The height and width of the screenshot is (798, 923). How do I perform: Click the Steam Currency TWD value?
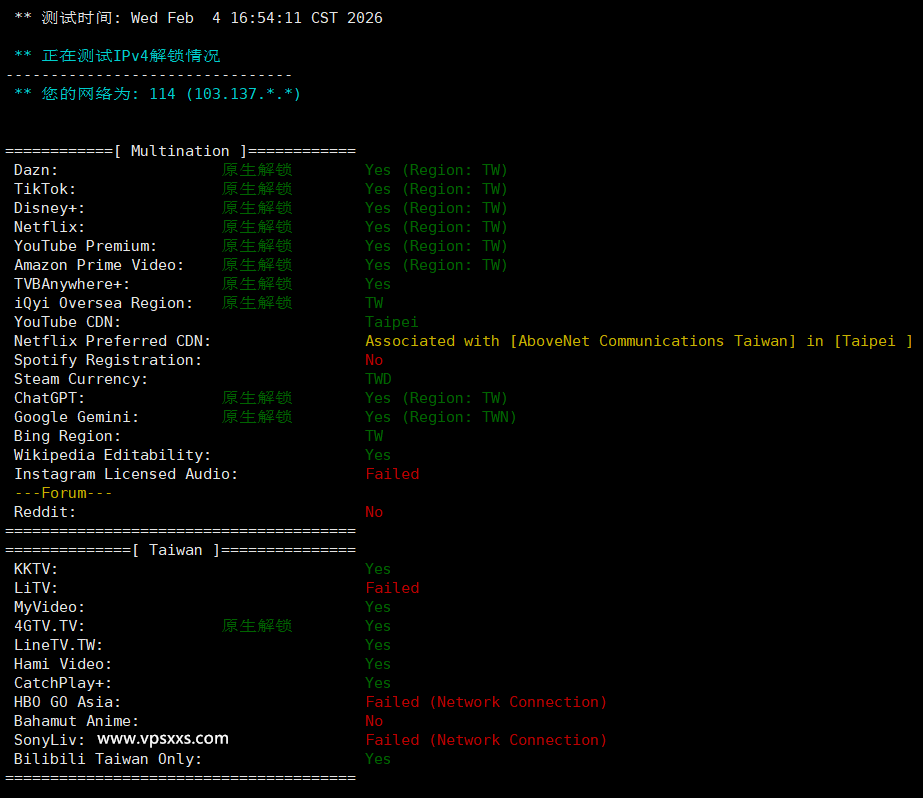[378, 379]
